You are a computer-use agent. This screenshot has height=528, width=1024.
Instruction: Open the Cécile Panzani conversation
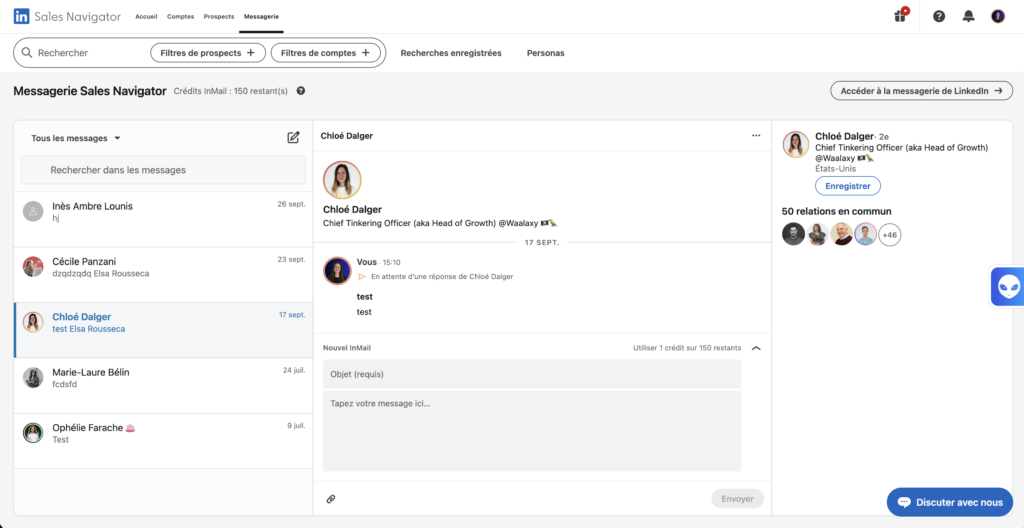click(163, 275)
